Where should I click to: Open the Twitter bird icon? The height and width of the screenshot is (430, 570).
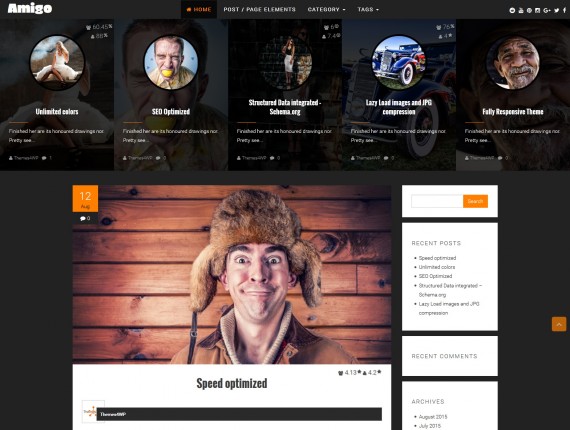pos(557,11)
